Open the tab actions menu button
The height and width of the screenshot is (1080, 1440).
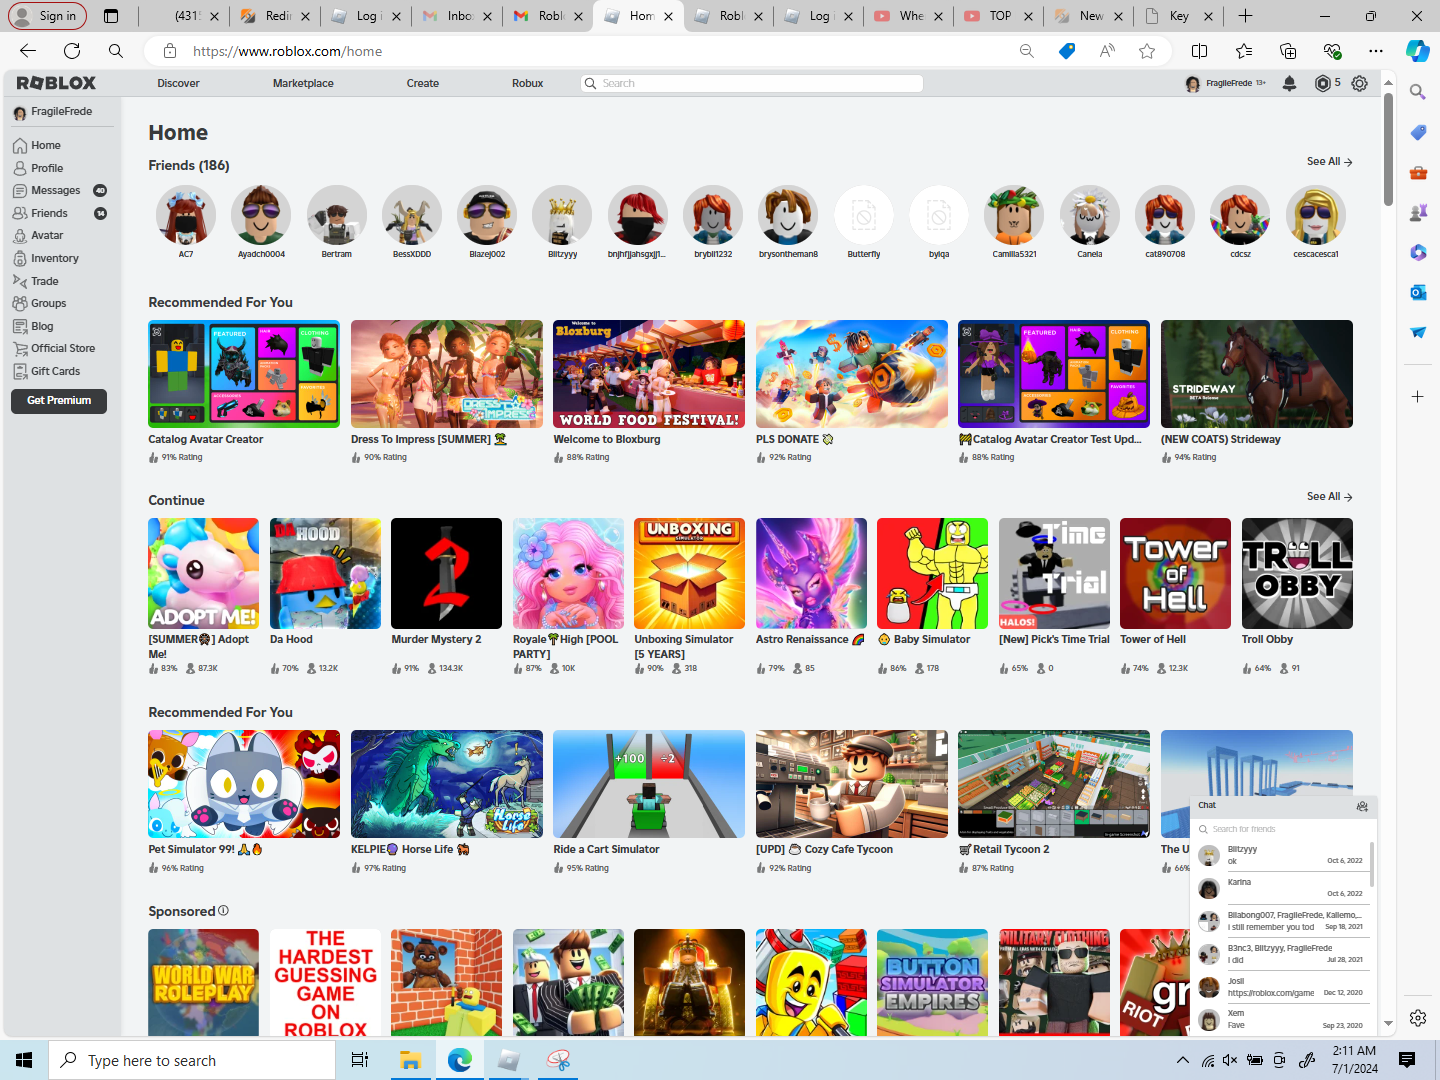click(x=111, y=16)
